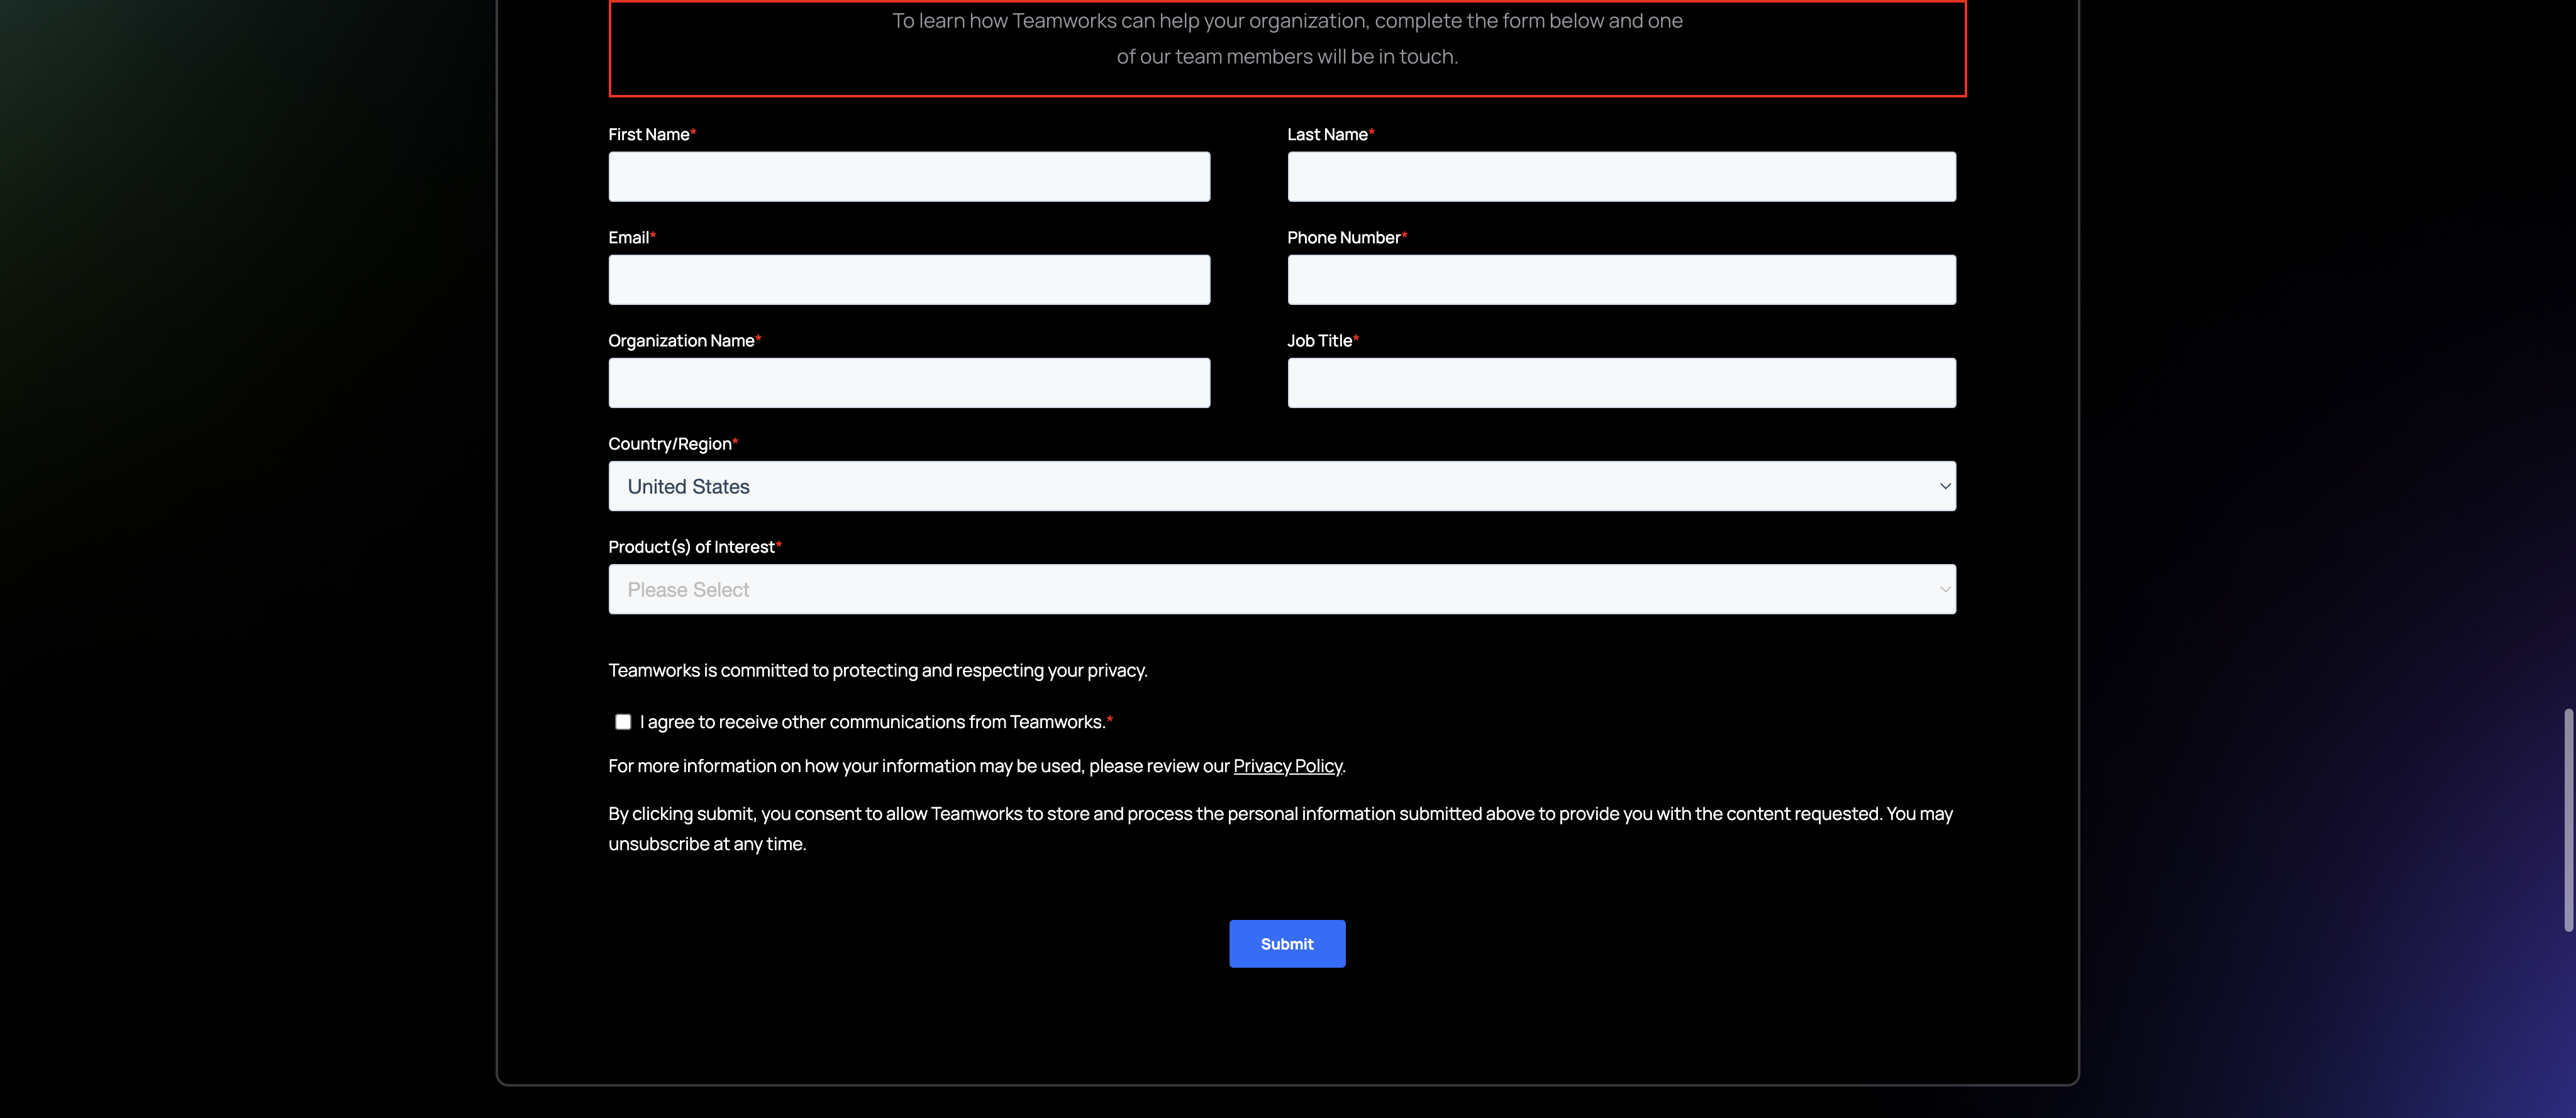Click the "Organization Name" label text
2576x1118 pixels.
point(681,341)
